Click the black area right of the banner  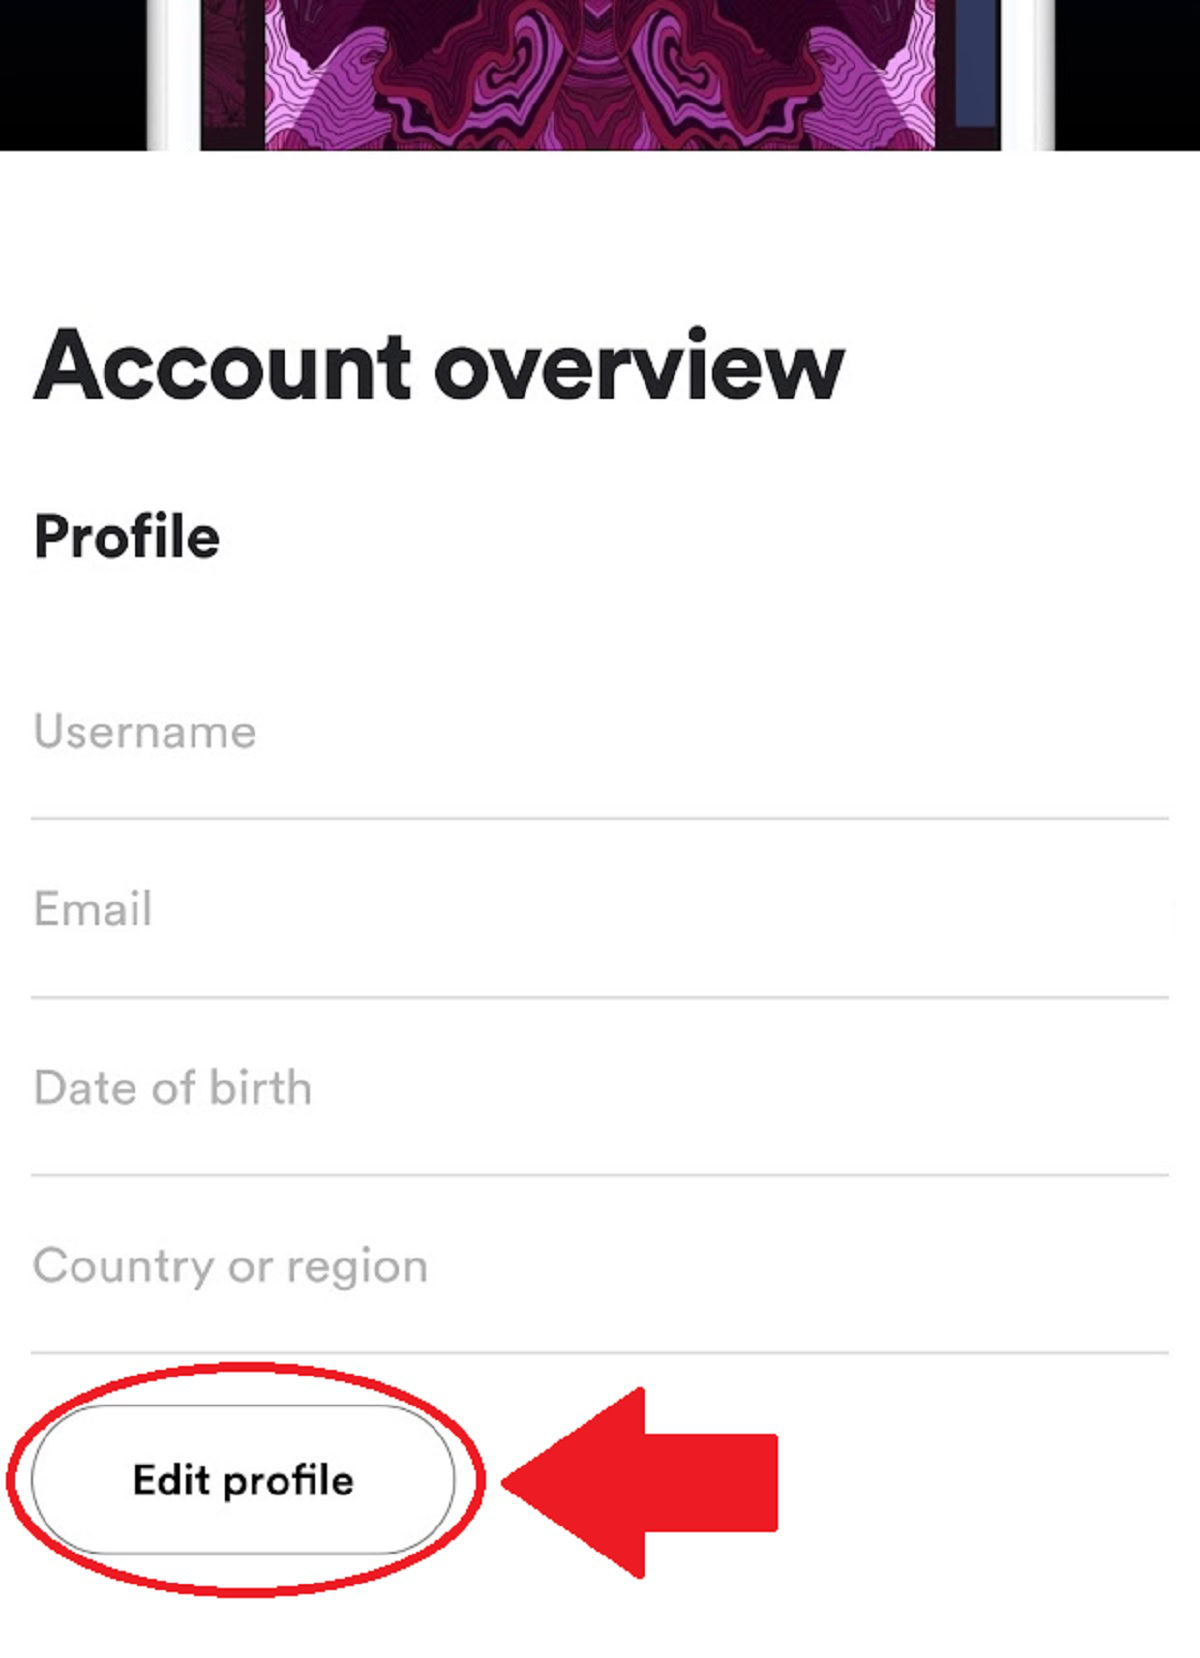pos(1128,75)
